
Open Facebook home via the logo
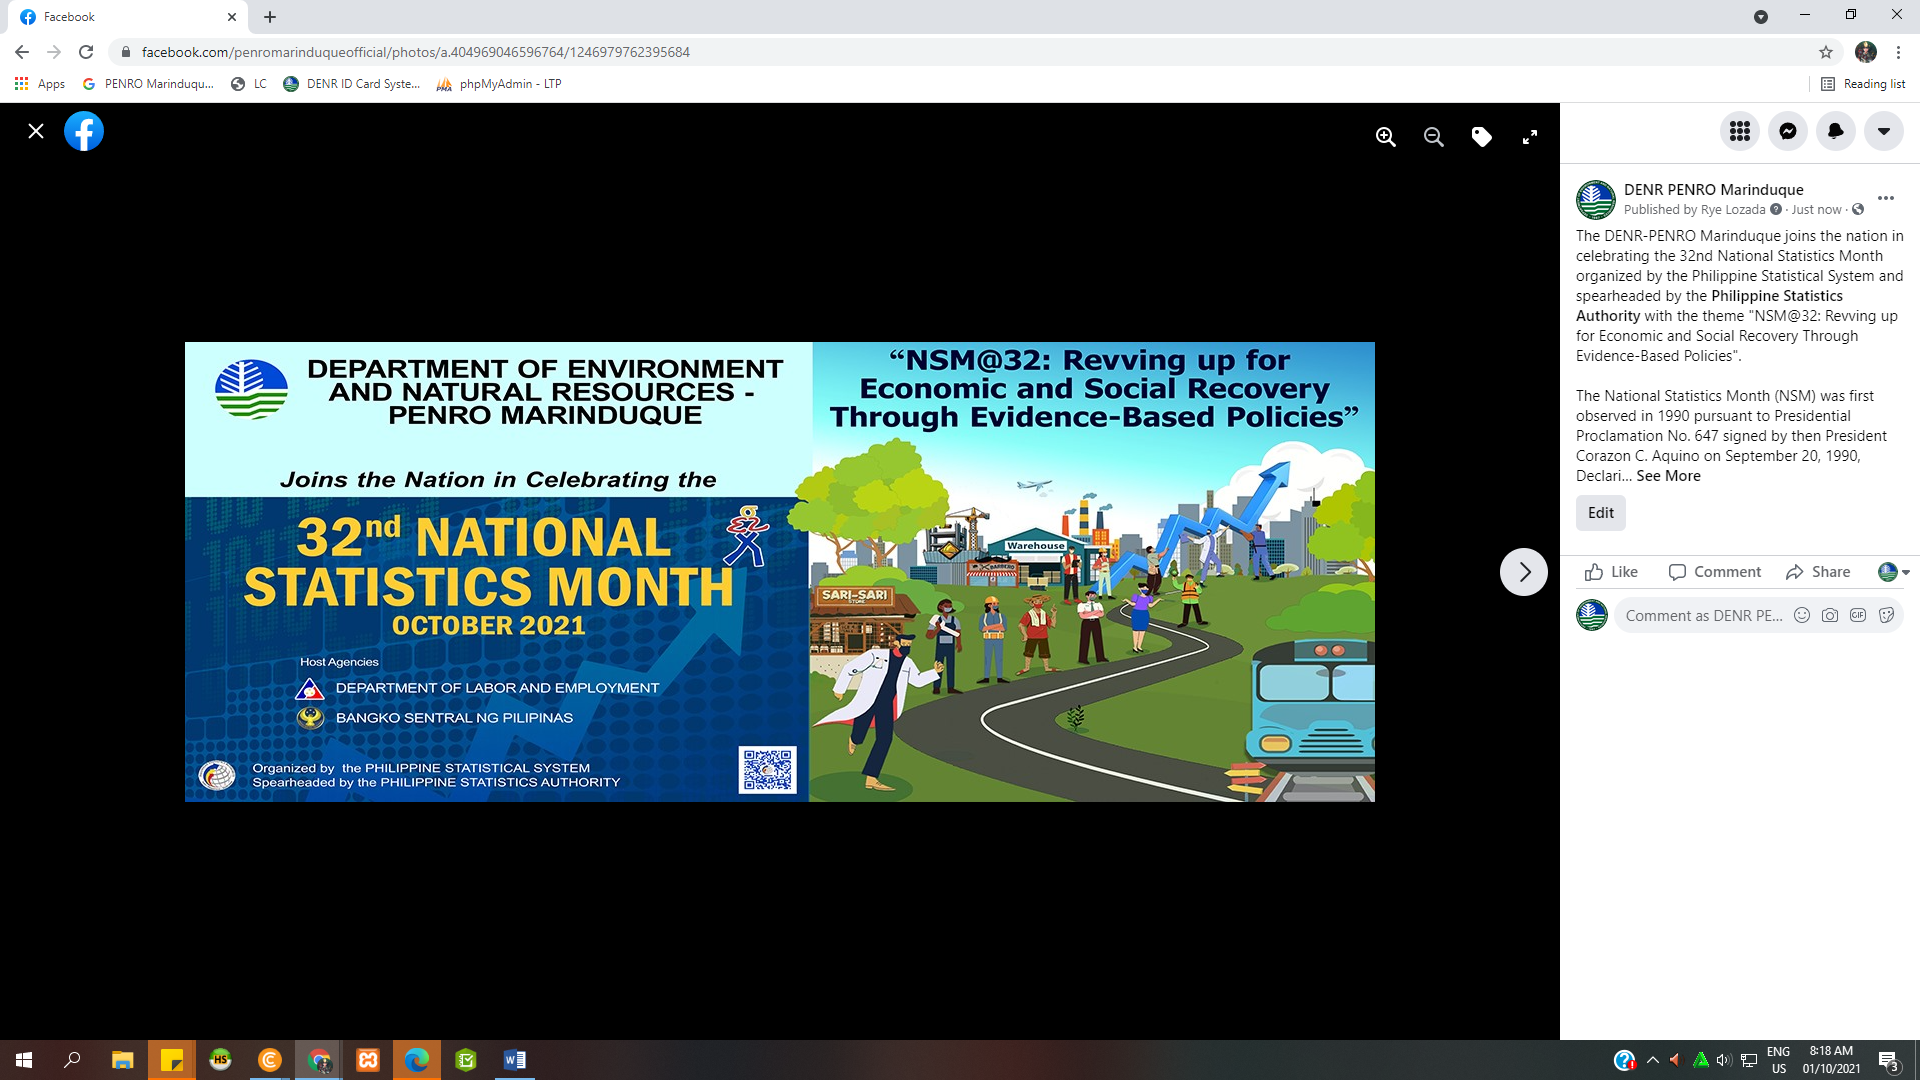tap(84, 131)
